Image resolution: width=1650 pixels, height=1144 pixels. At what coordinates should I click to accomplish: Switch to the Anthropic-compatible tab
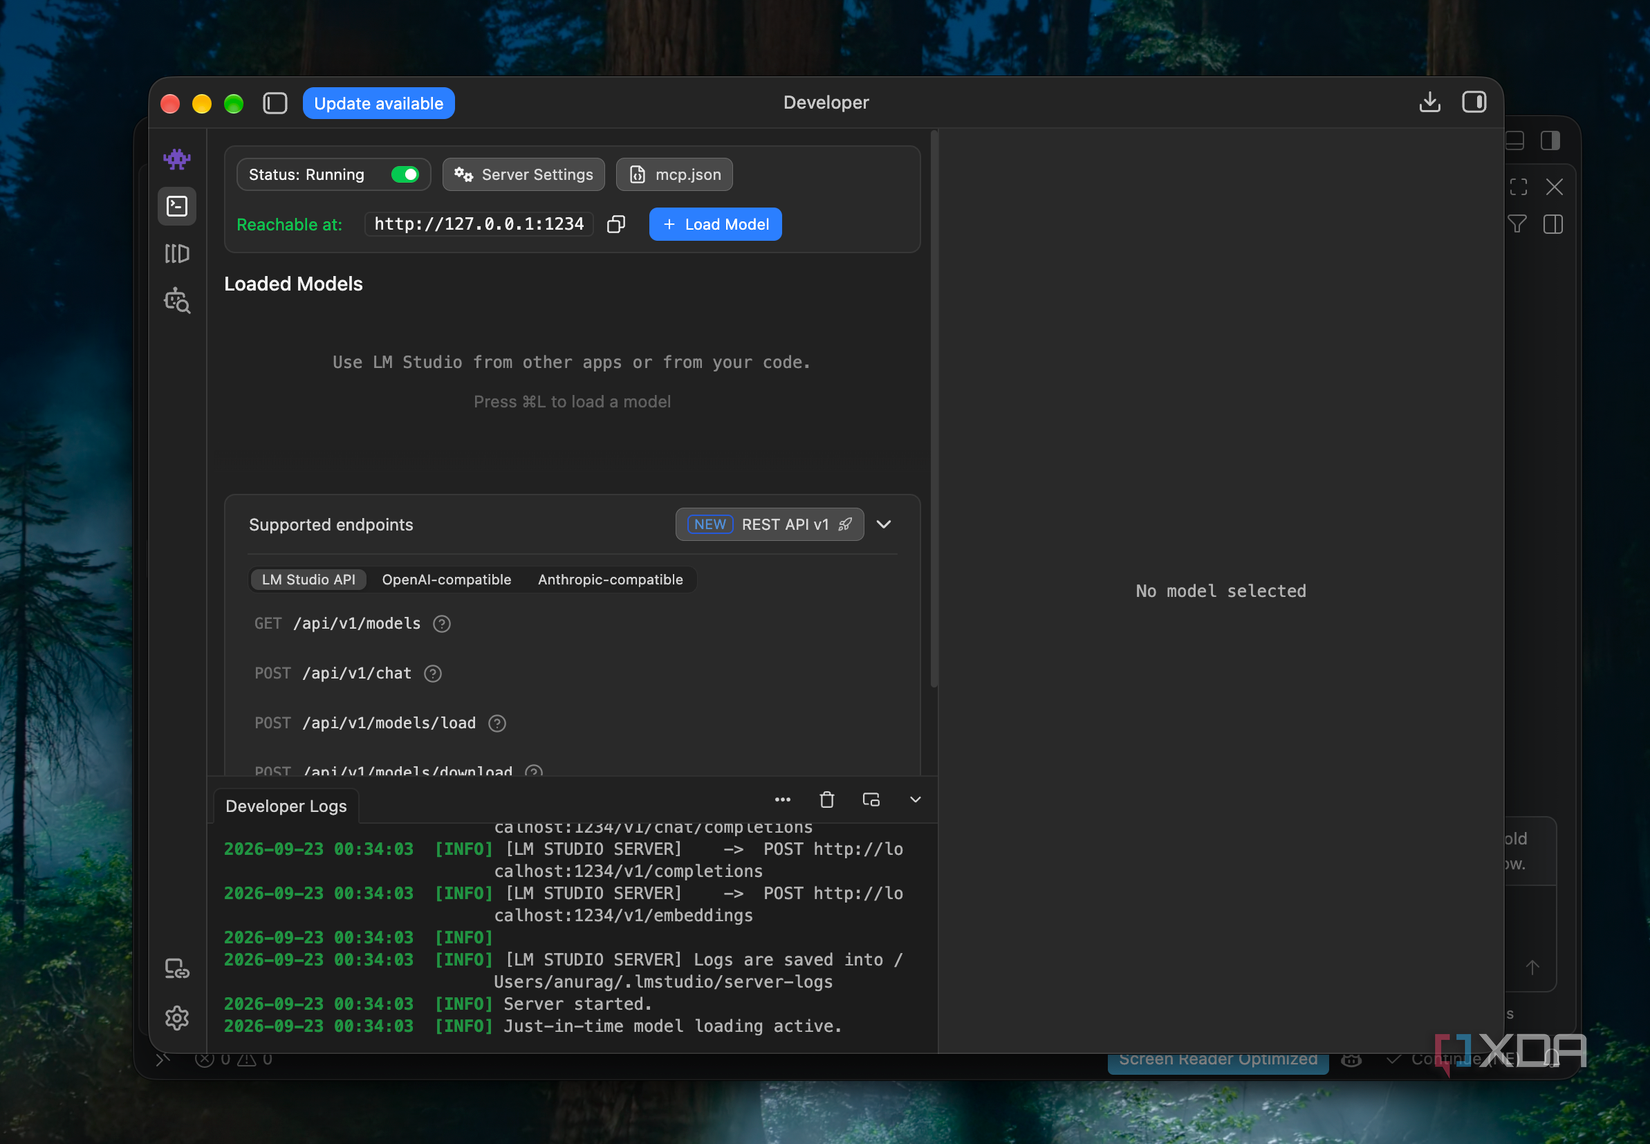click(610, 580)
